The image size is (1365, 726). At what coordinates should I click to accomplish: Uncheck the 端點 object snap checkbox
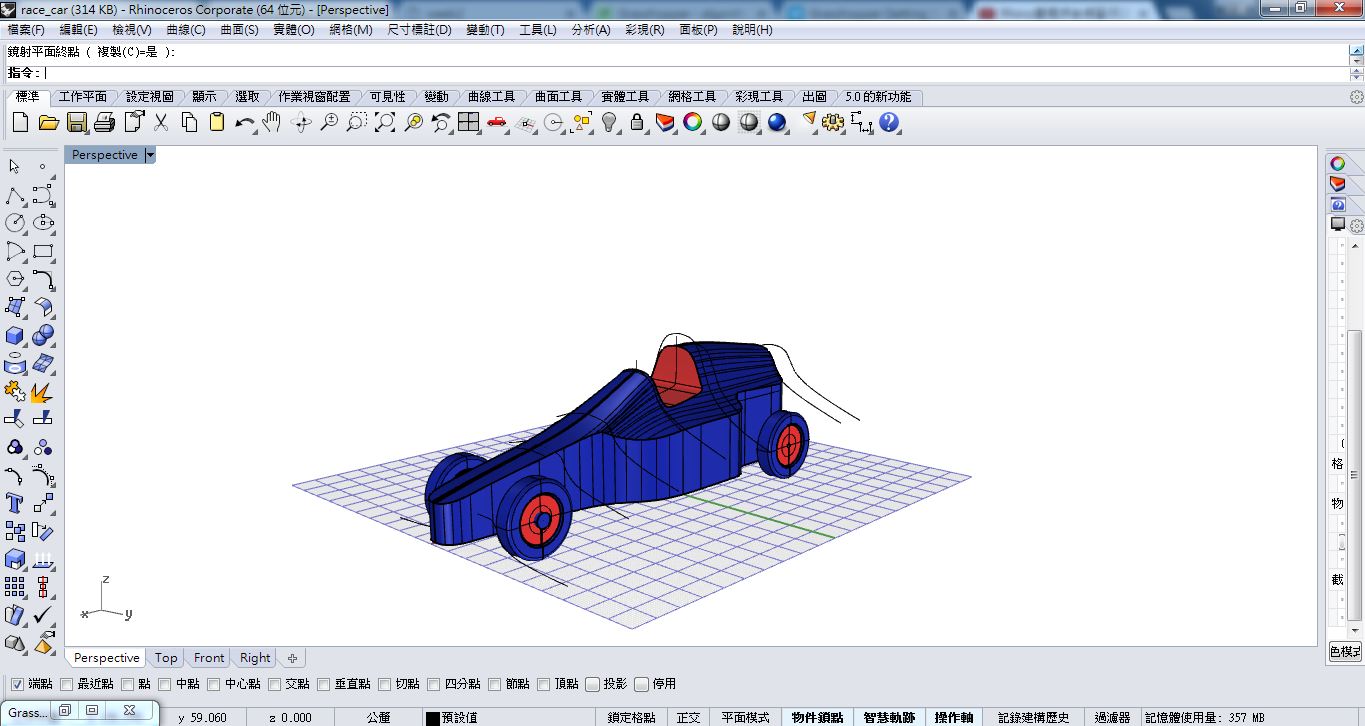(x=16, y=684)
